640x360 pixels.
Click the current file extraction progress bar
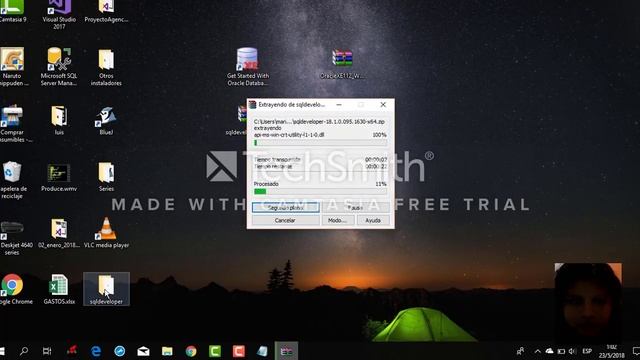click(x=320, y=143)
